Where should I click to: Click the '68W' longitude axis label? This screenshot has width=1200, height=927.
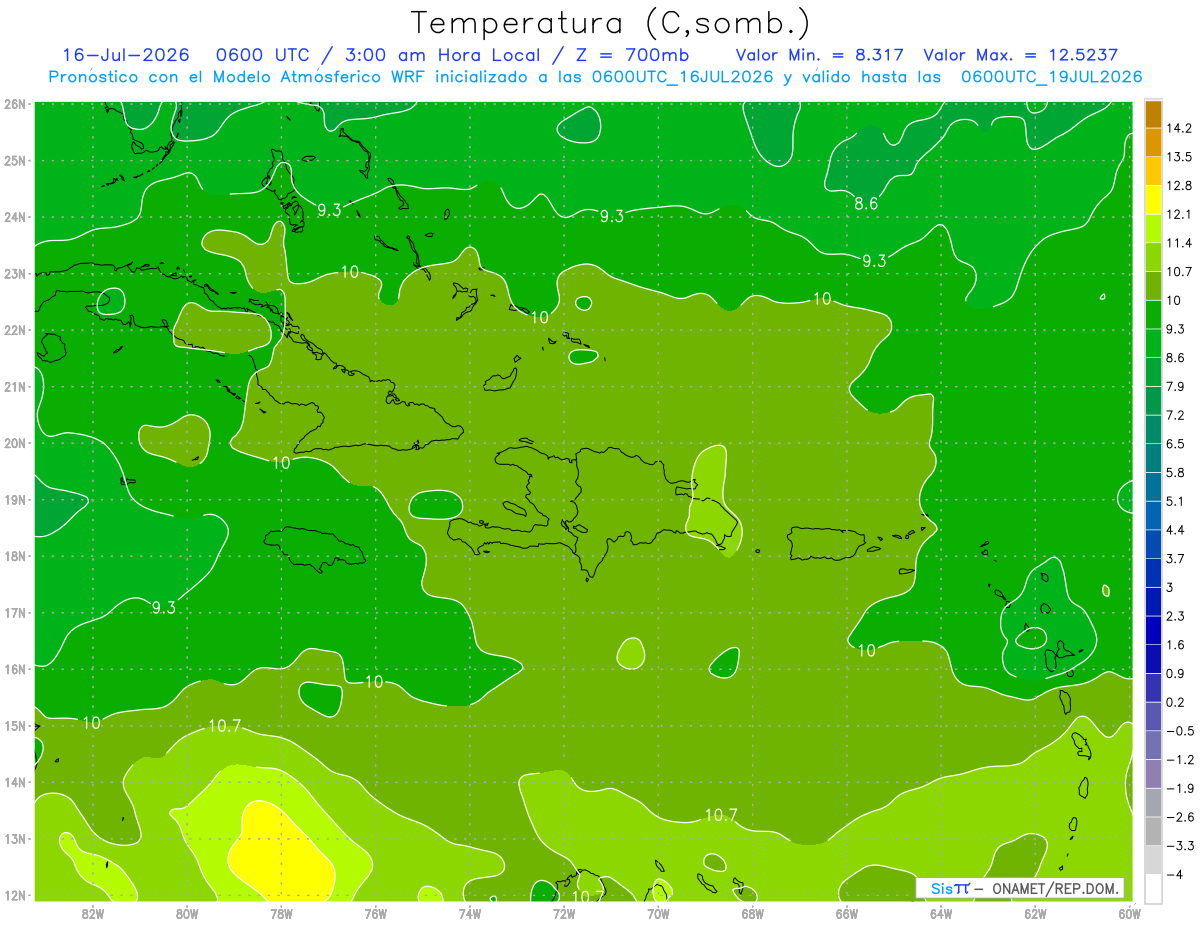pos(753,913)
